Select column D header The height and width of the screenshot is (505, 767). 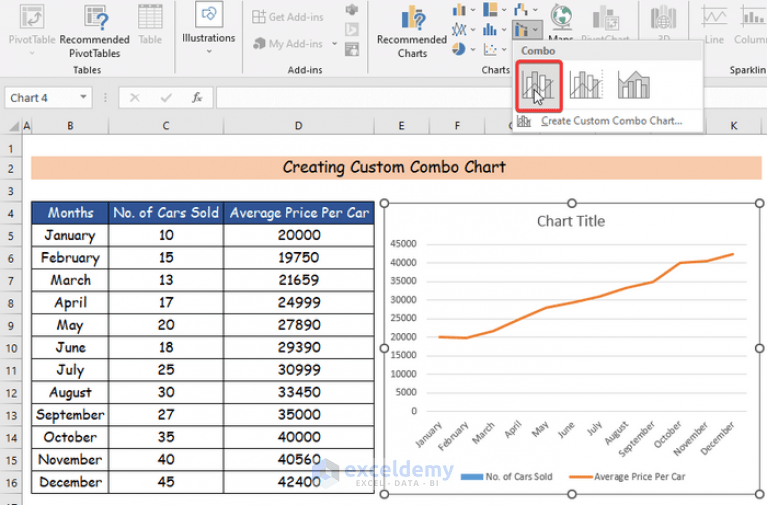pos(299,126)
